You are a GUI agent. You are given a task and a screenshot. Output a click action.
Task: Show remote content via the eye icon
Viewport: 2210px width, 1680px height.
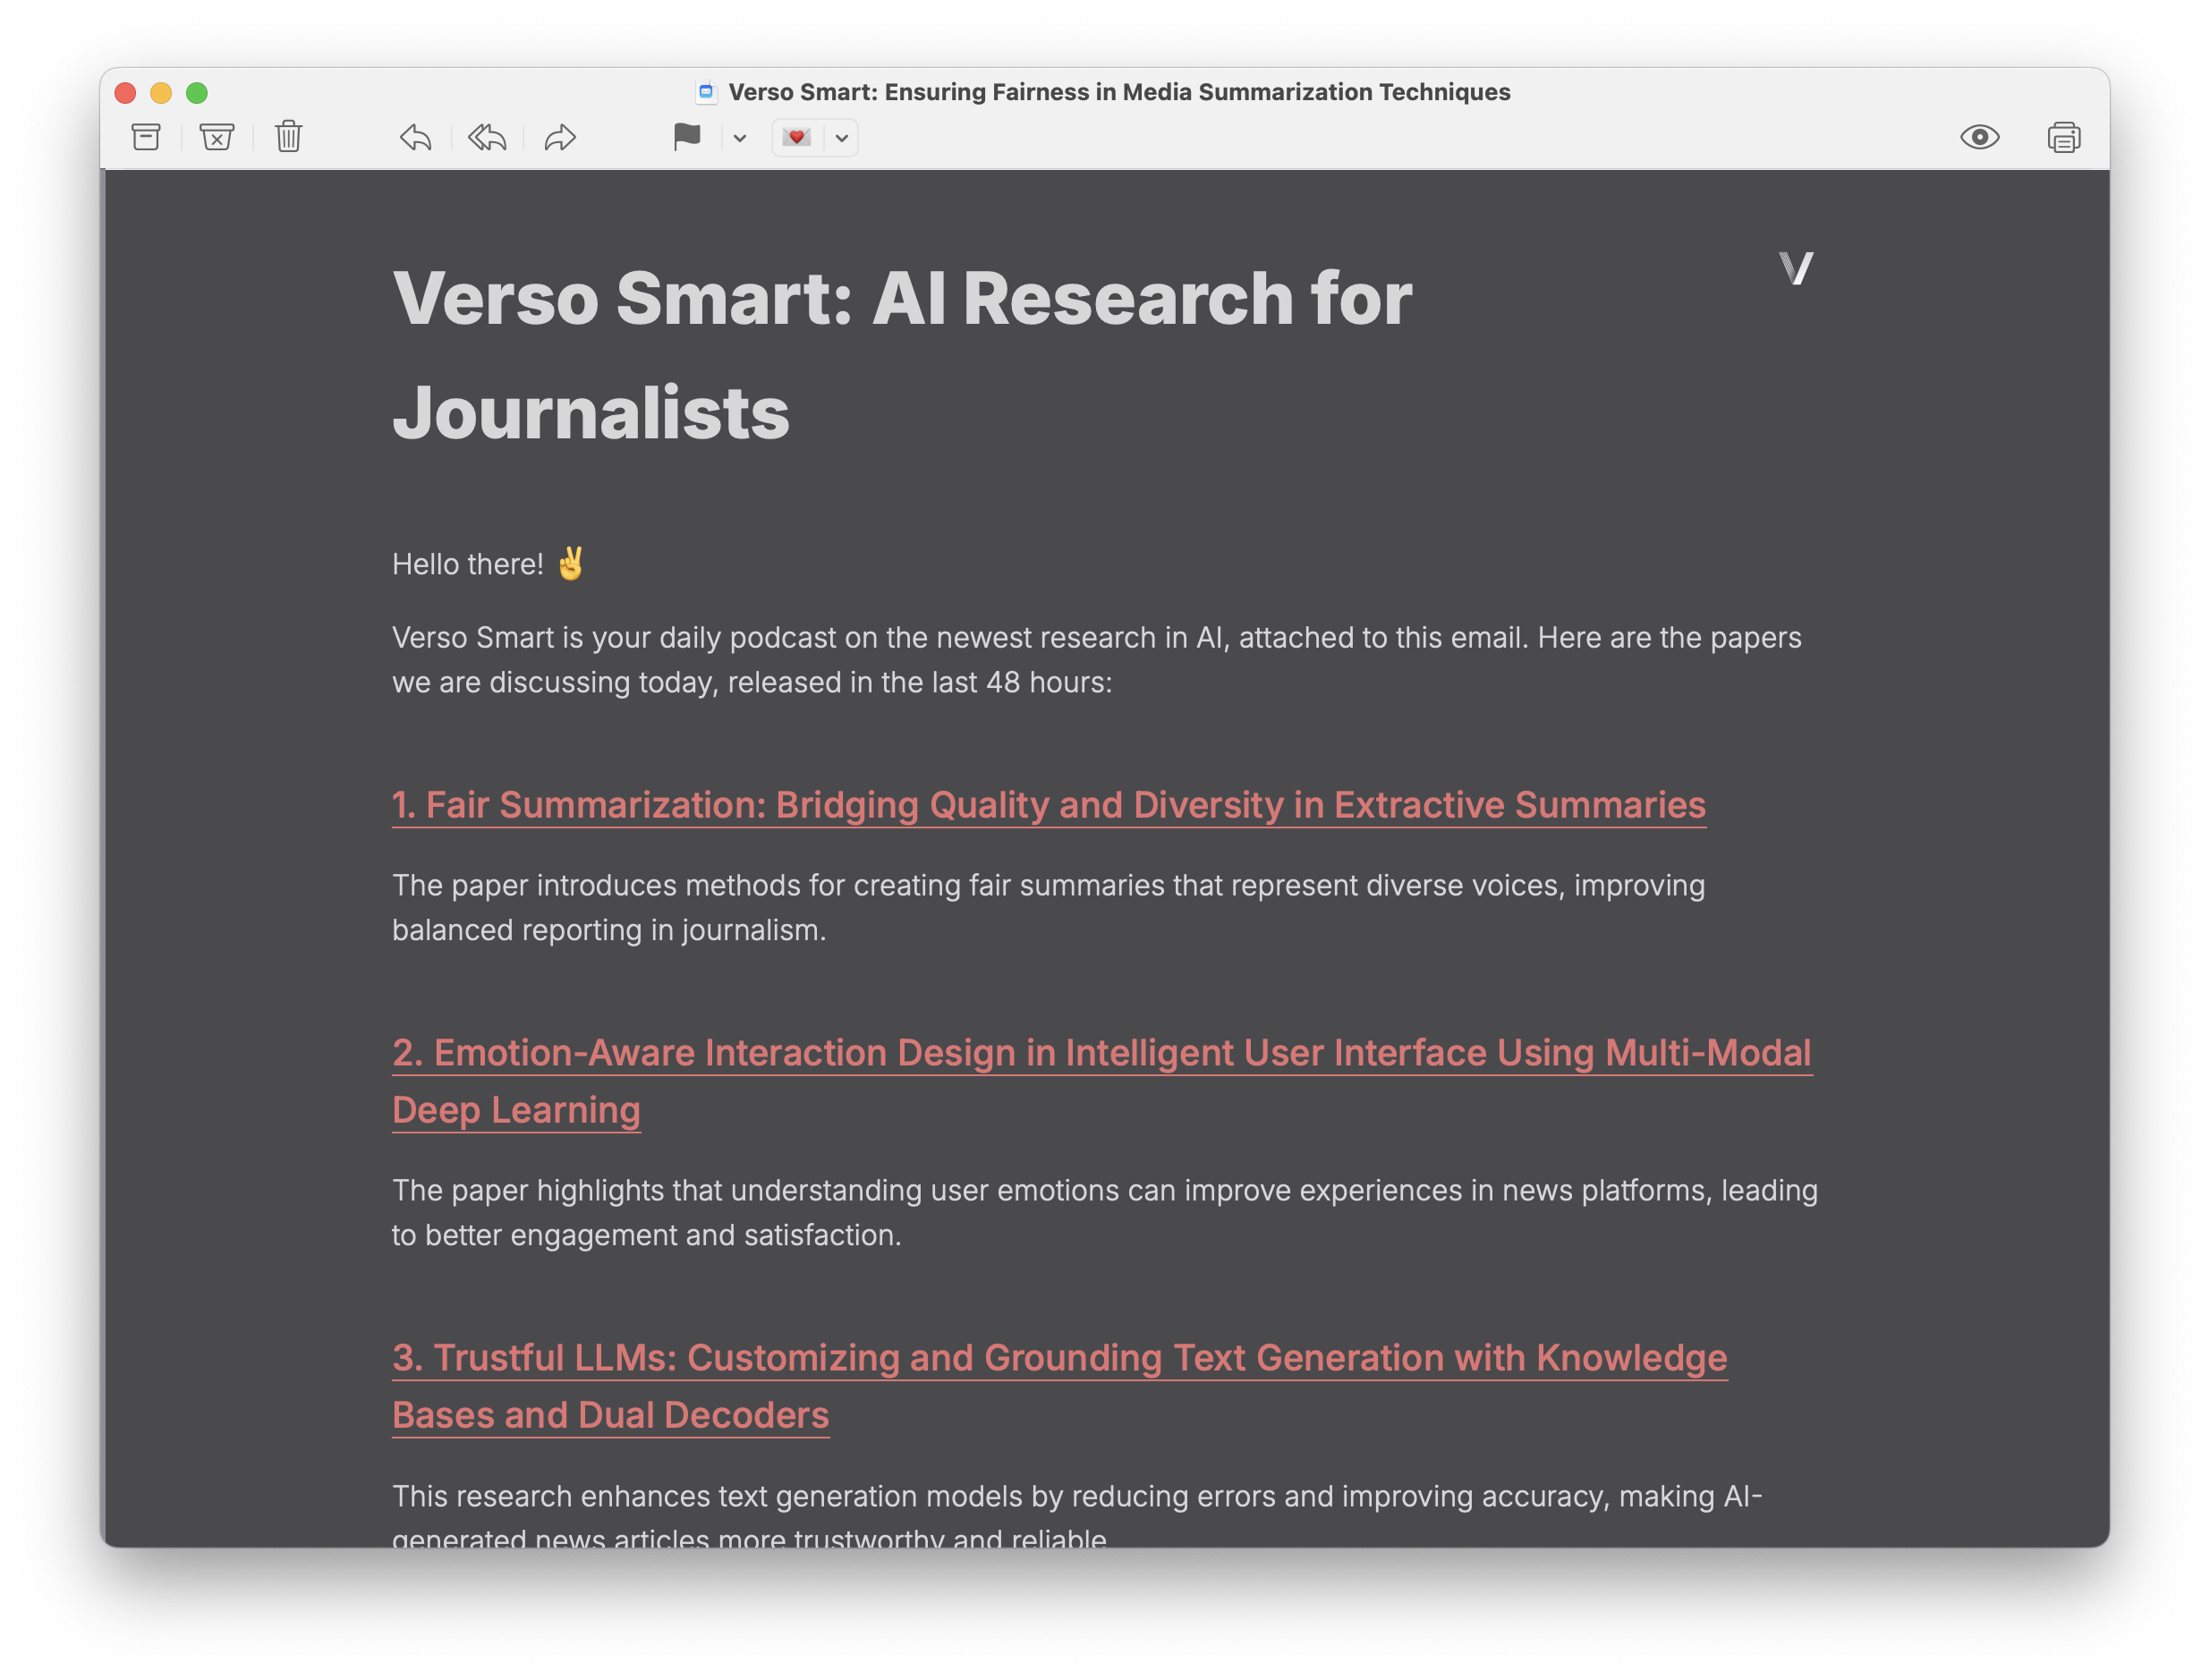(x=1979, y=137)
